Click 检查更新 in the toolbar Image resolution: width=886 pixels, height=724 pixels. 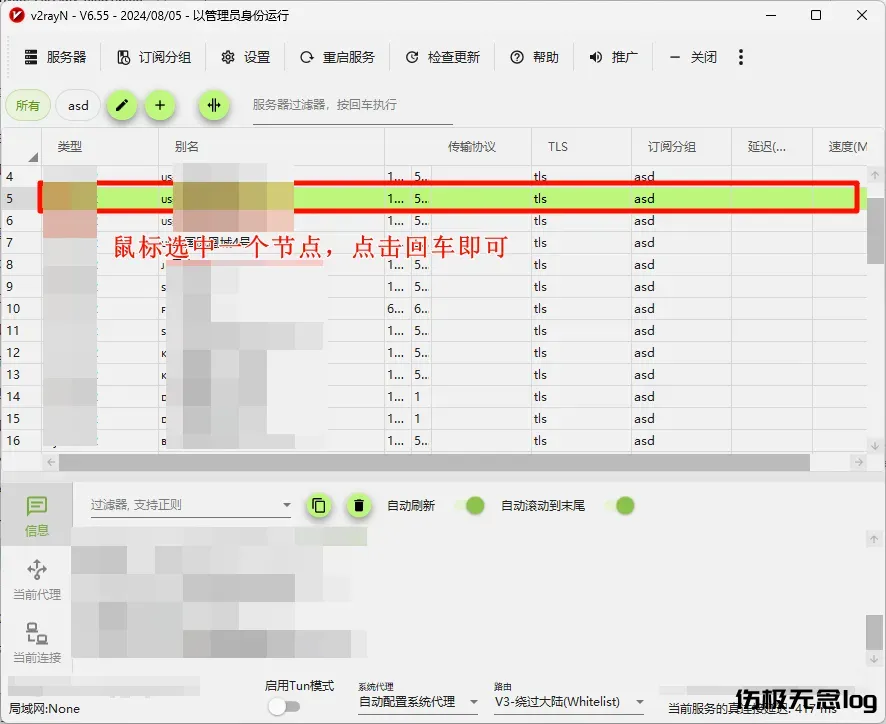click(x=442, y=57)
